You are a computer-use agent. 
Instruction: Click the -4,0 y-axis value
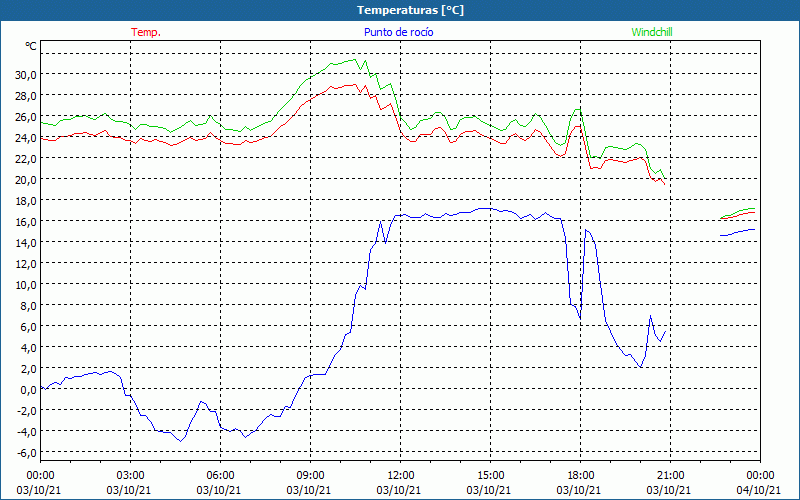pos(27,431)
